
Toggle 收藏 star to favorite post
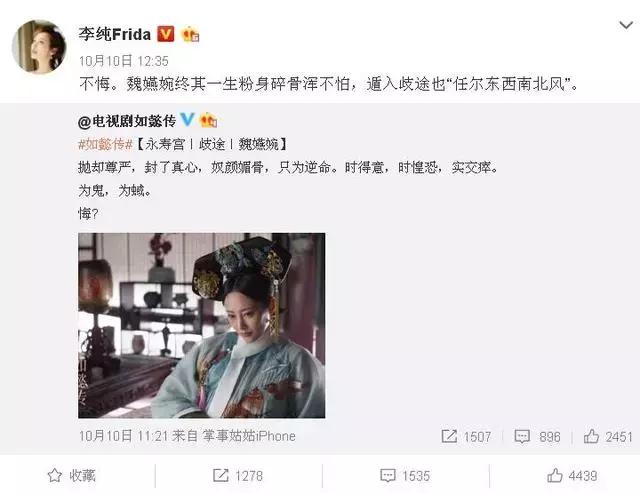tap(72, 476)
